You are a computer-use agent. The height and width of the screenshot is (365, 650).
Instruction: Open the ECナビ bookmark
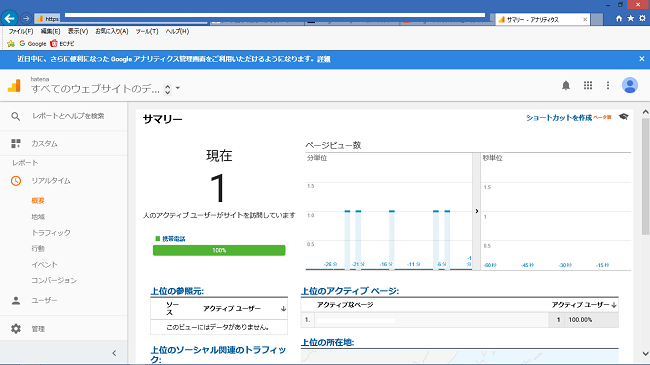[62, 44]
